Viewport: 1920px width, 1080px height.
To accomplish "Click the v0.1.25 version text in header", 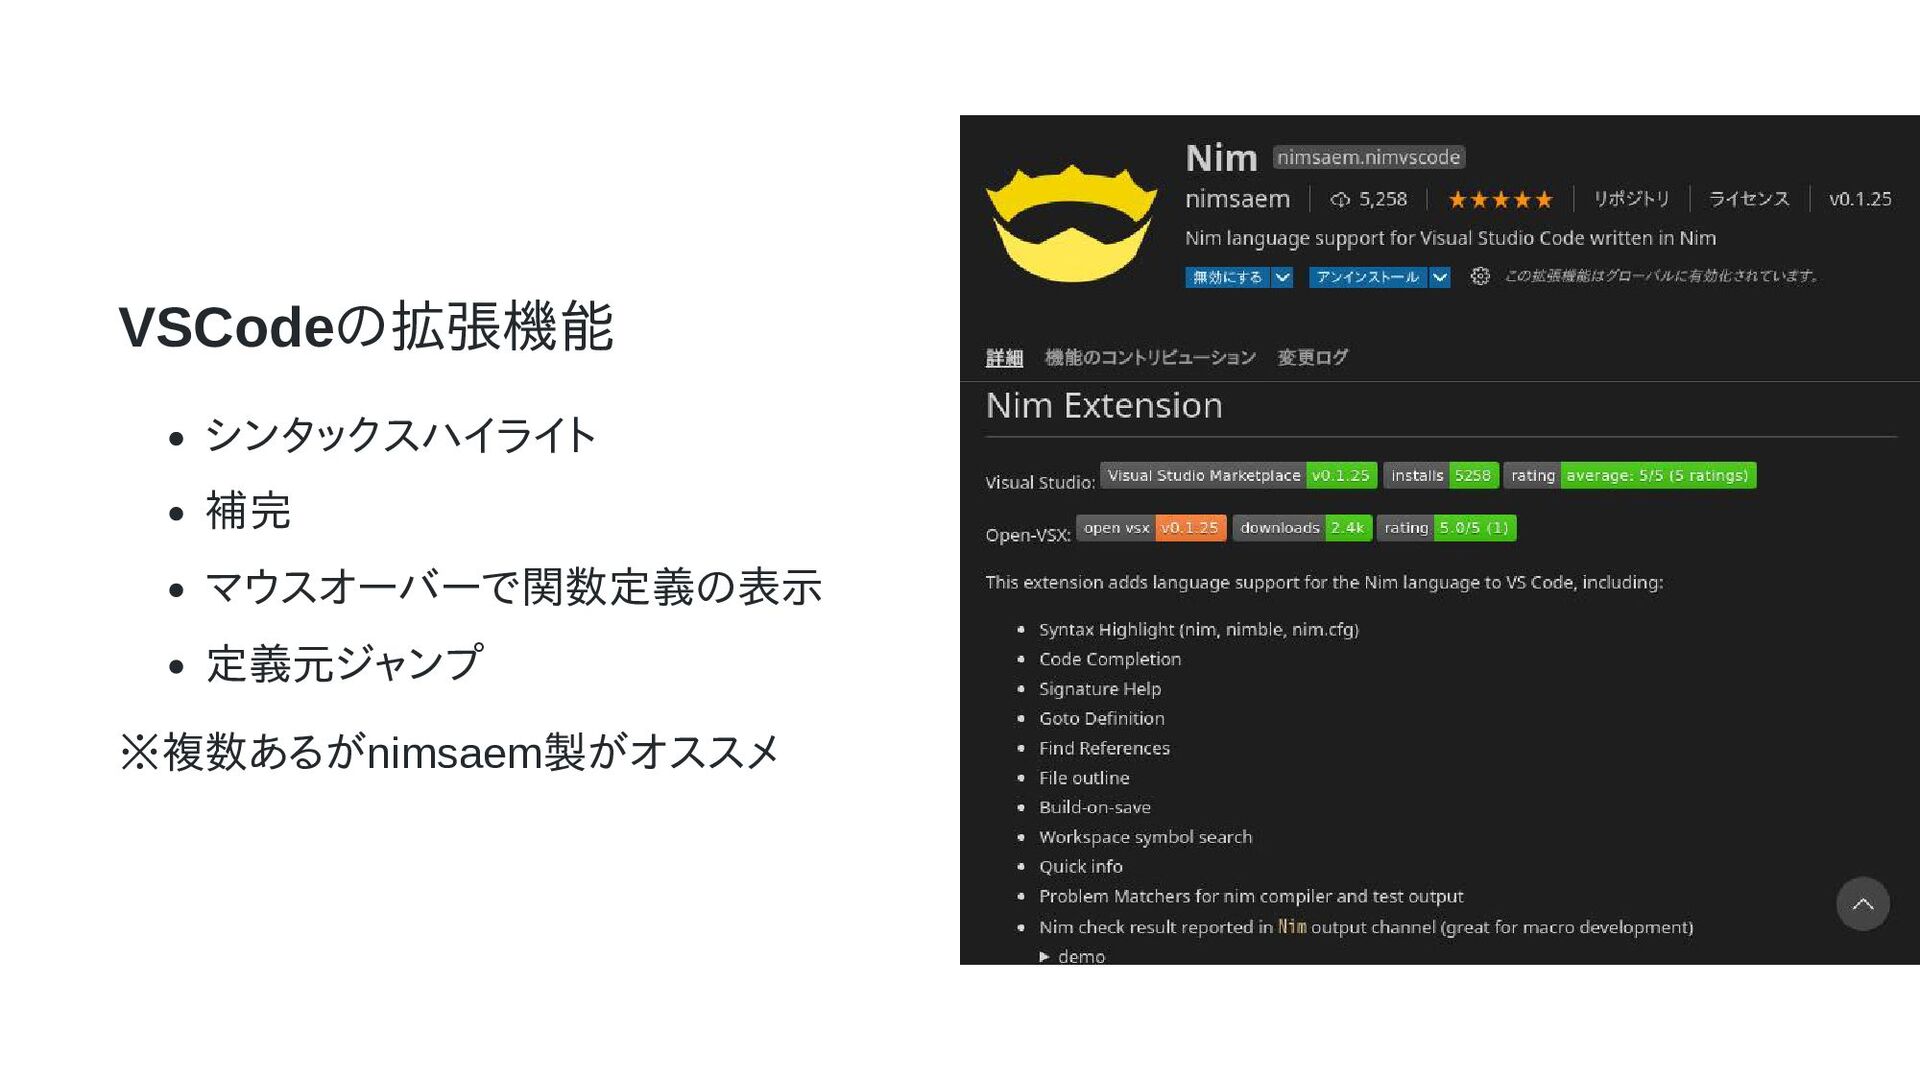I will click(x=1860, y=199).
